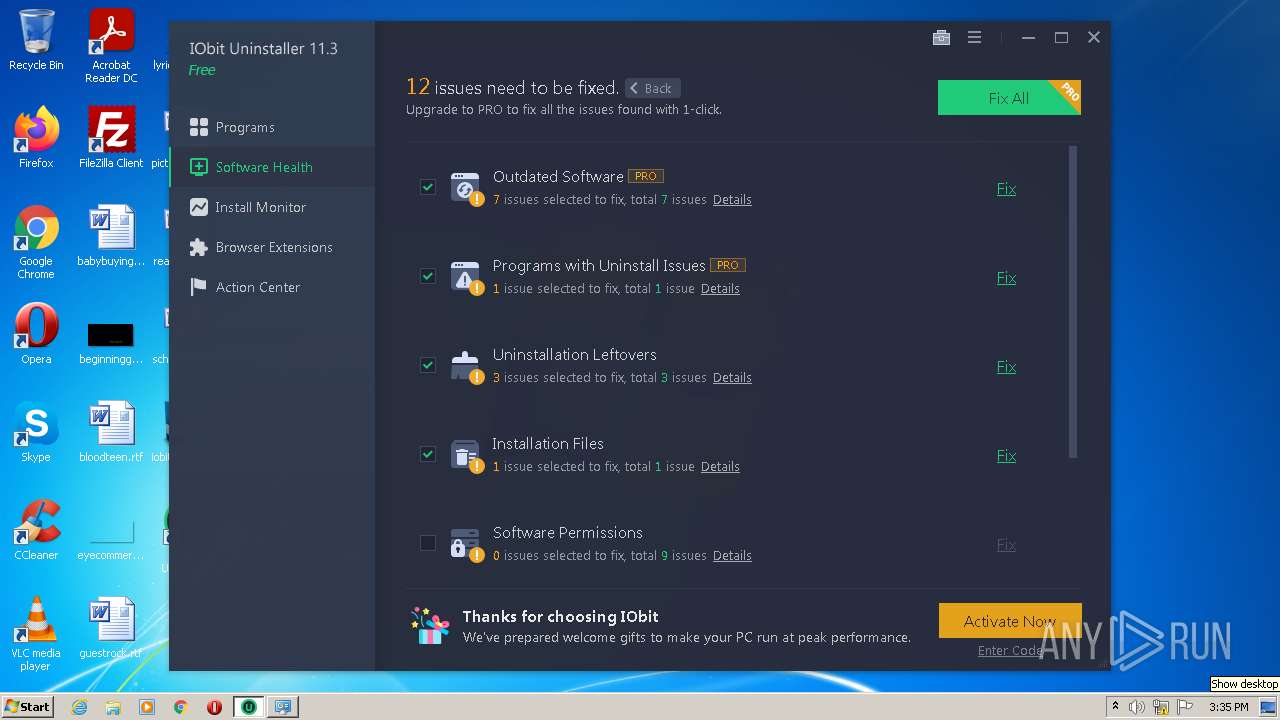Open the Install Monitor section
The height and width of the screenshot is (720, 1280).
pyautogui.click(x=272, y=207)
